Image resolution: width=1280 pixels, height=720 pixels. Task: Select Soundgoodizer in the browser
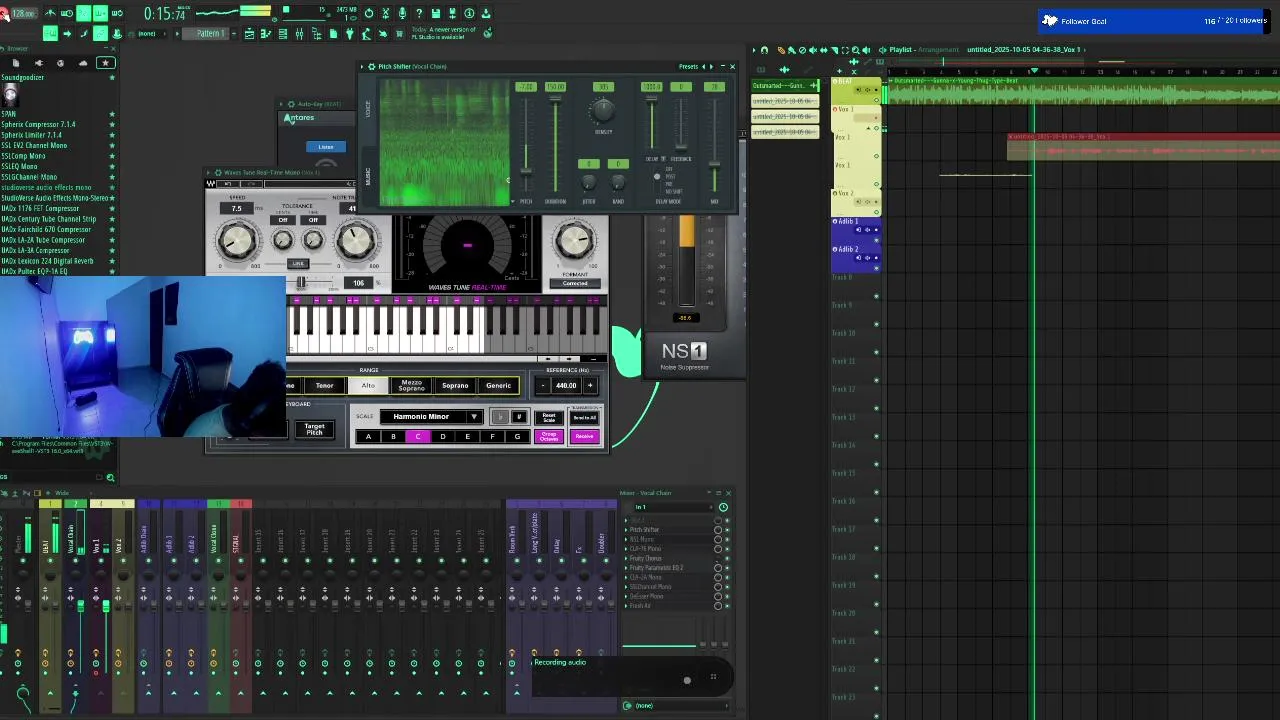tap(23, 78)
